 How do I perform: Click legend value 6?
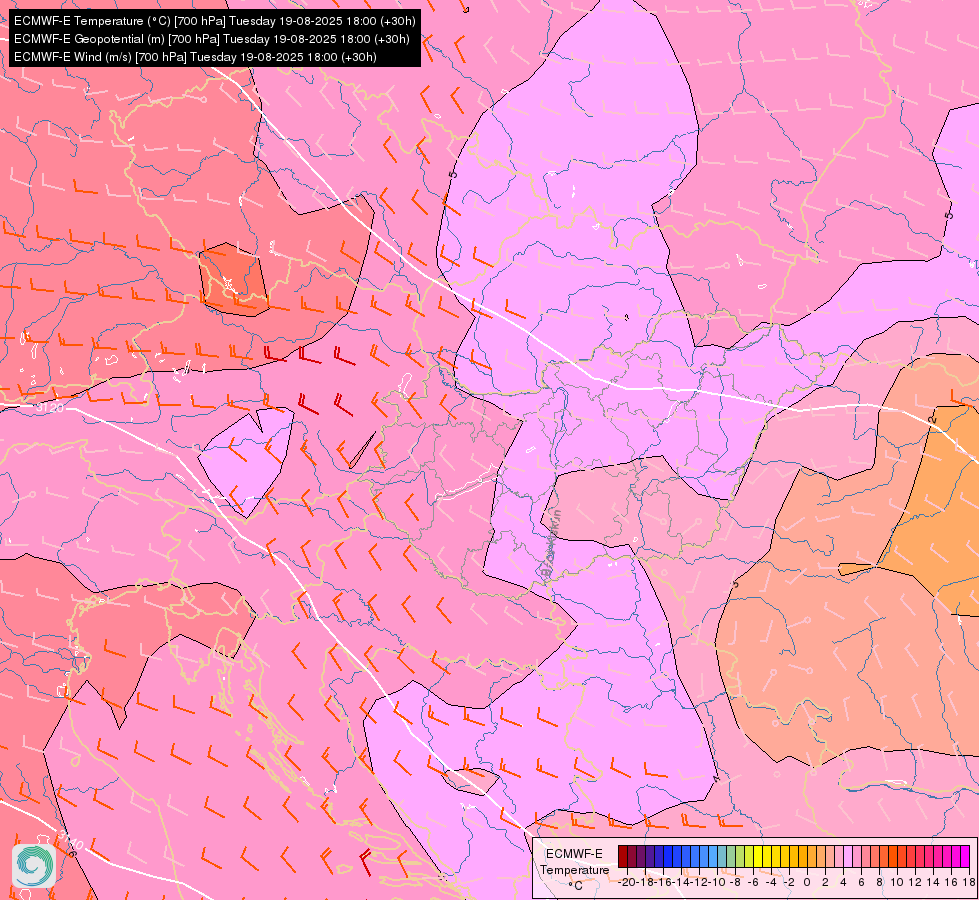click(x=862, y=883)
